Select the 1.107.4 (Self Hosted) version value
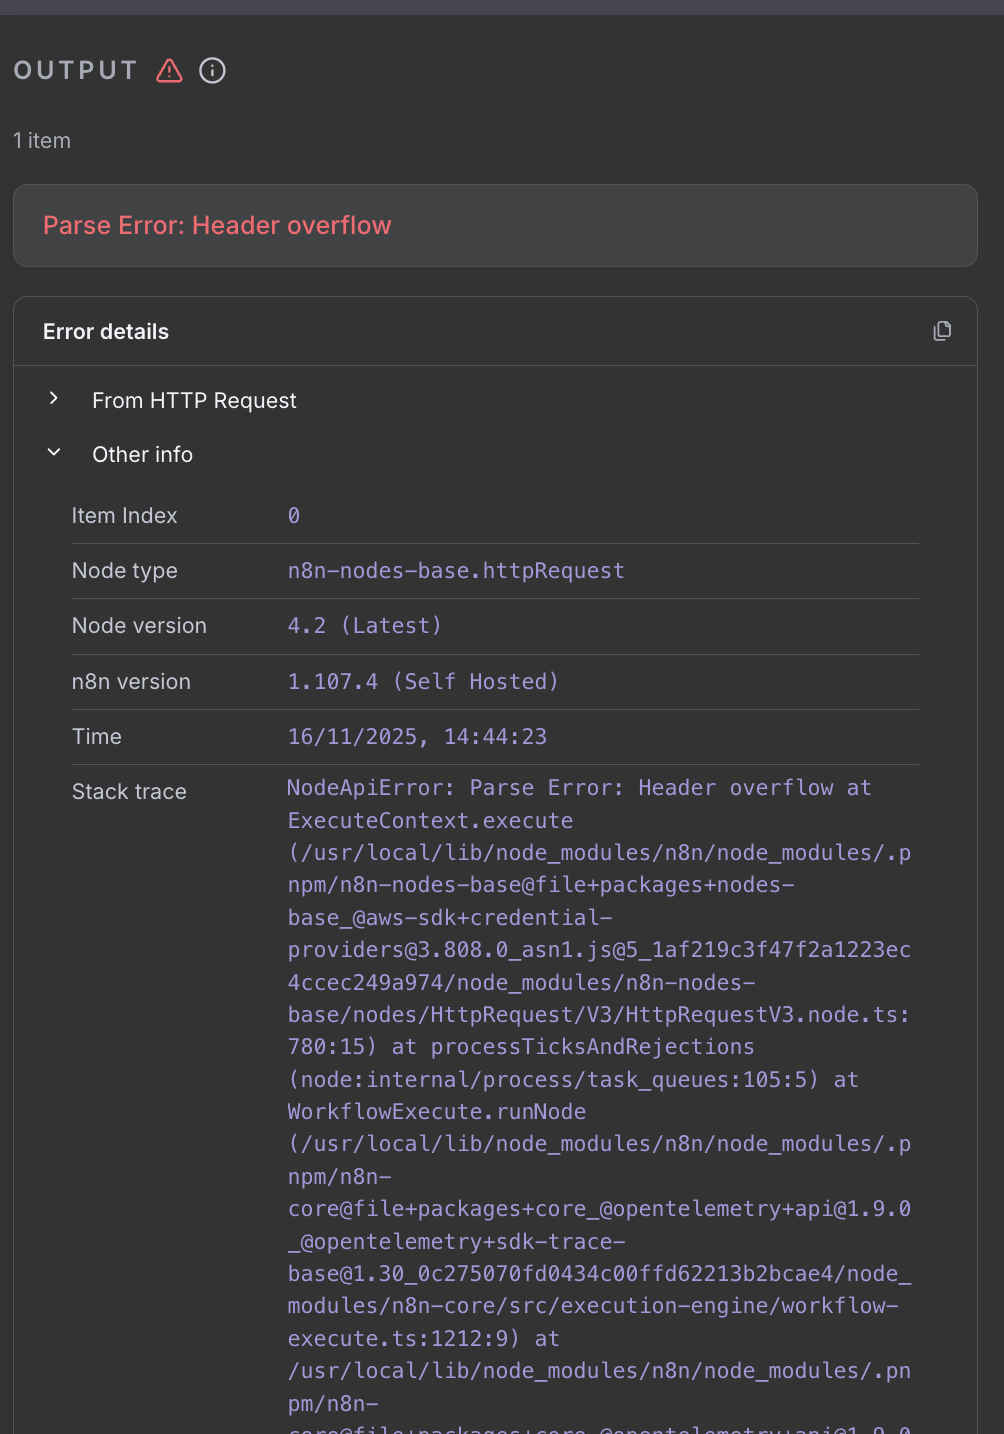 pos(422,682)
